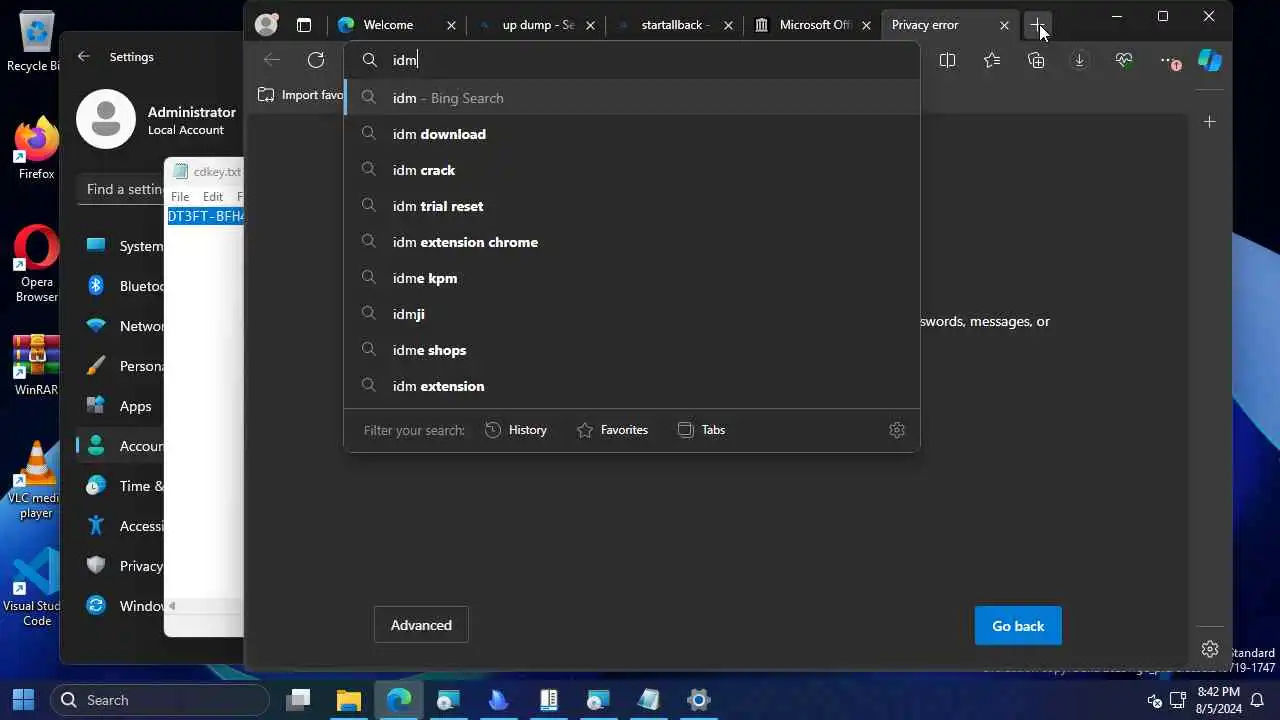
Task: Open Edit menu in cdkey.txt Notepad
Action: tap(213, 197)
